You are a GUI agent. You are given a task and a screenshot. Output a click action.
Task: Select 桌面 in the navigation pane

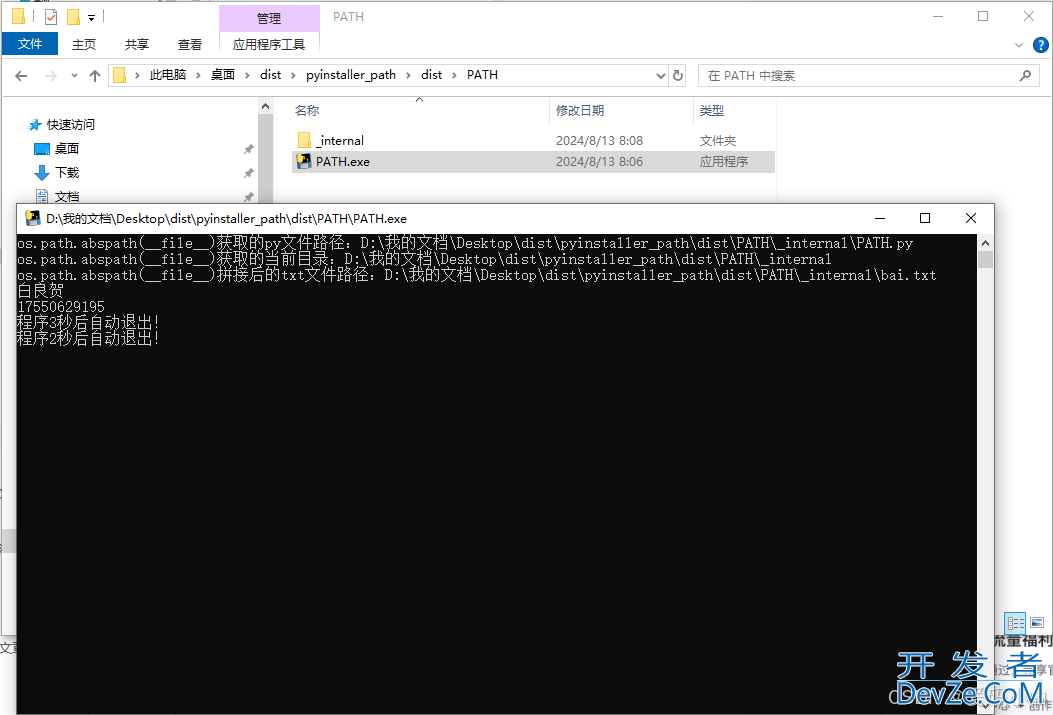tap(66, 148)
